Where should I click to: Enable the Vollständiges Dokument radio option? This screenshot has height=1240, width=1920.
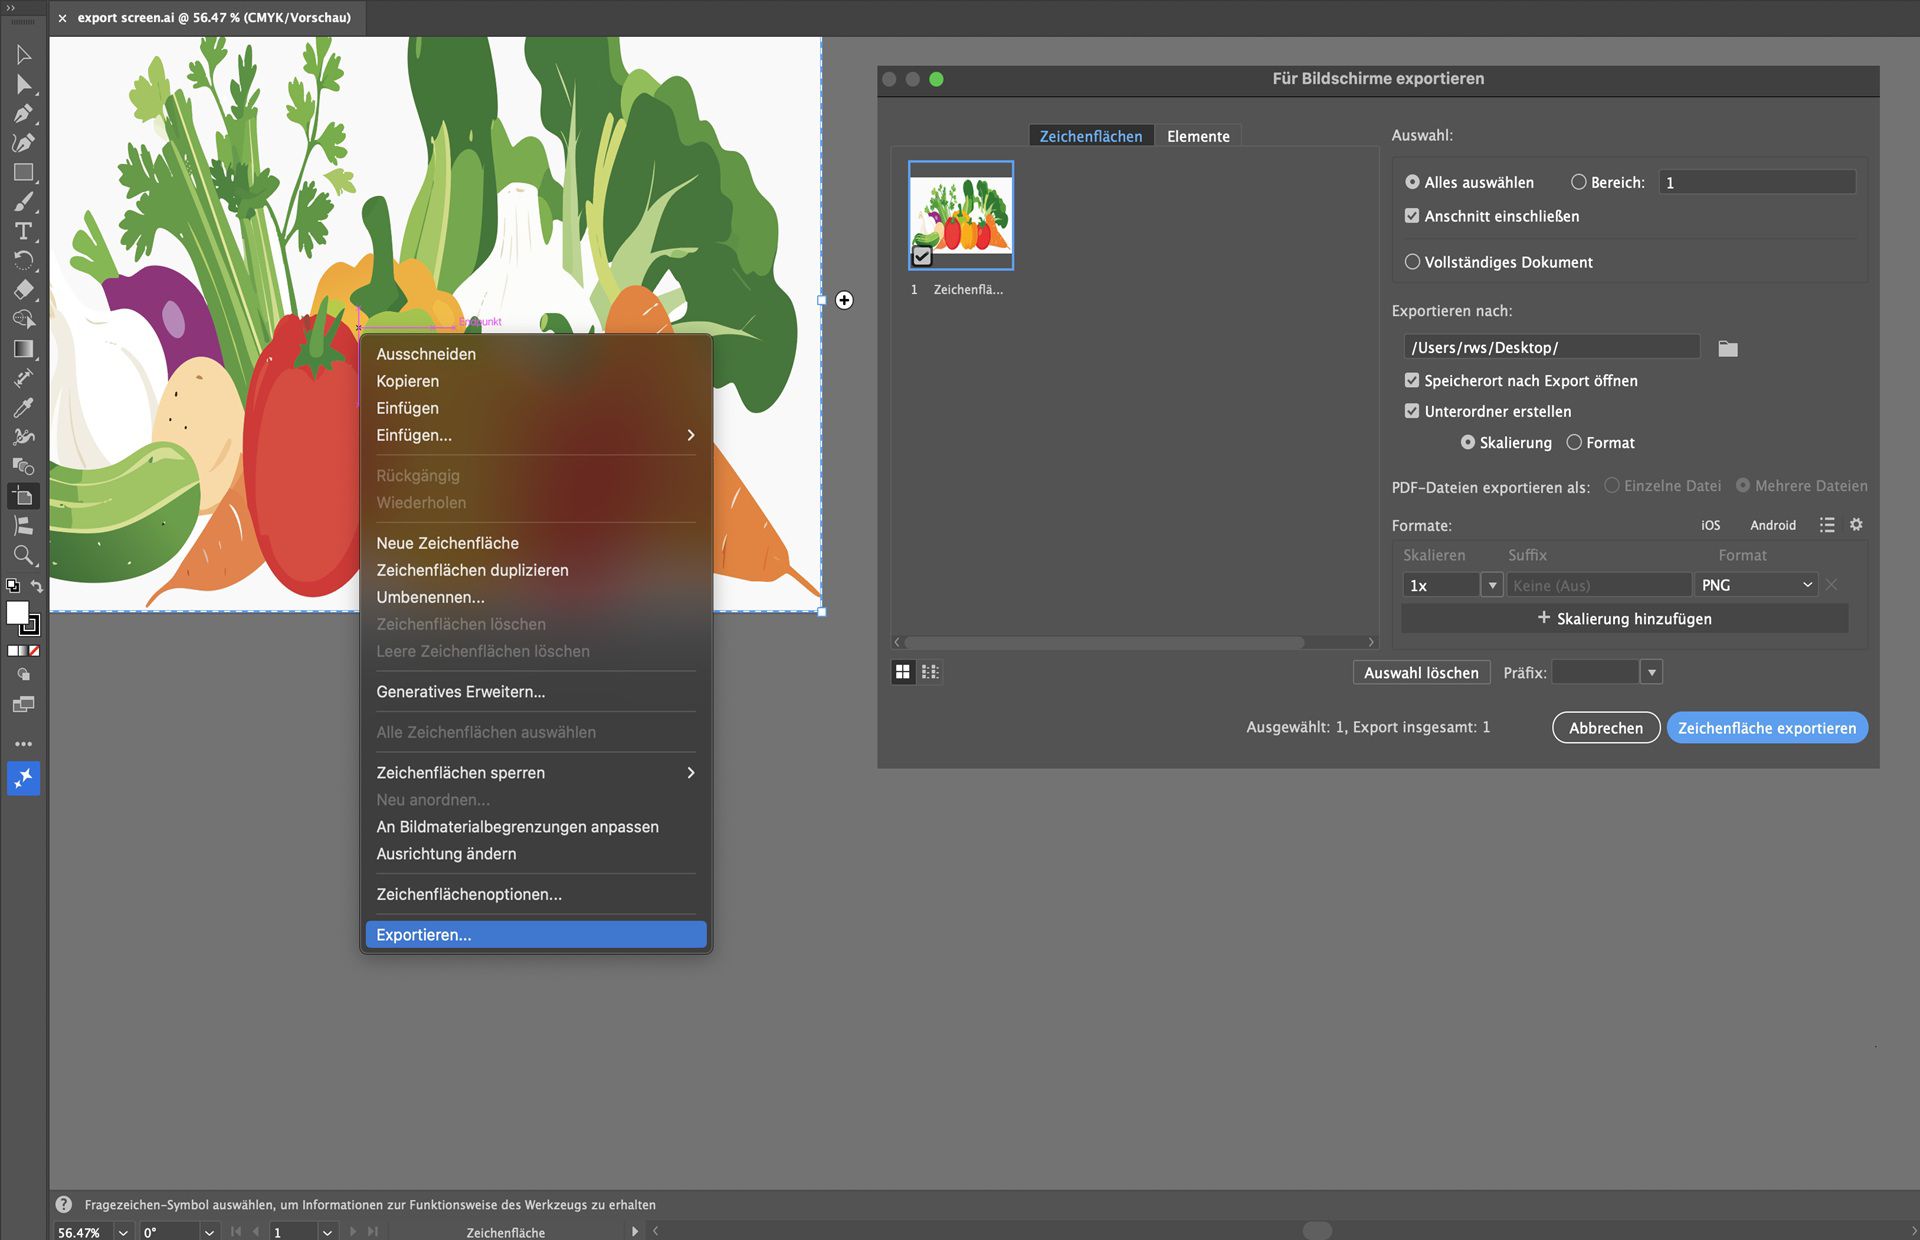1412,262
